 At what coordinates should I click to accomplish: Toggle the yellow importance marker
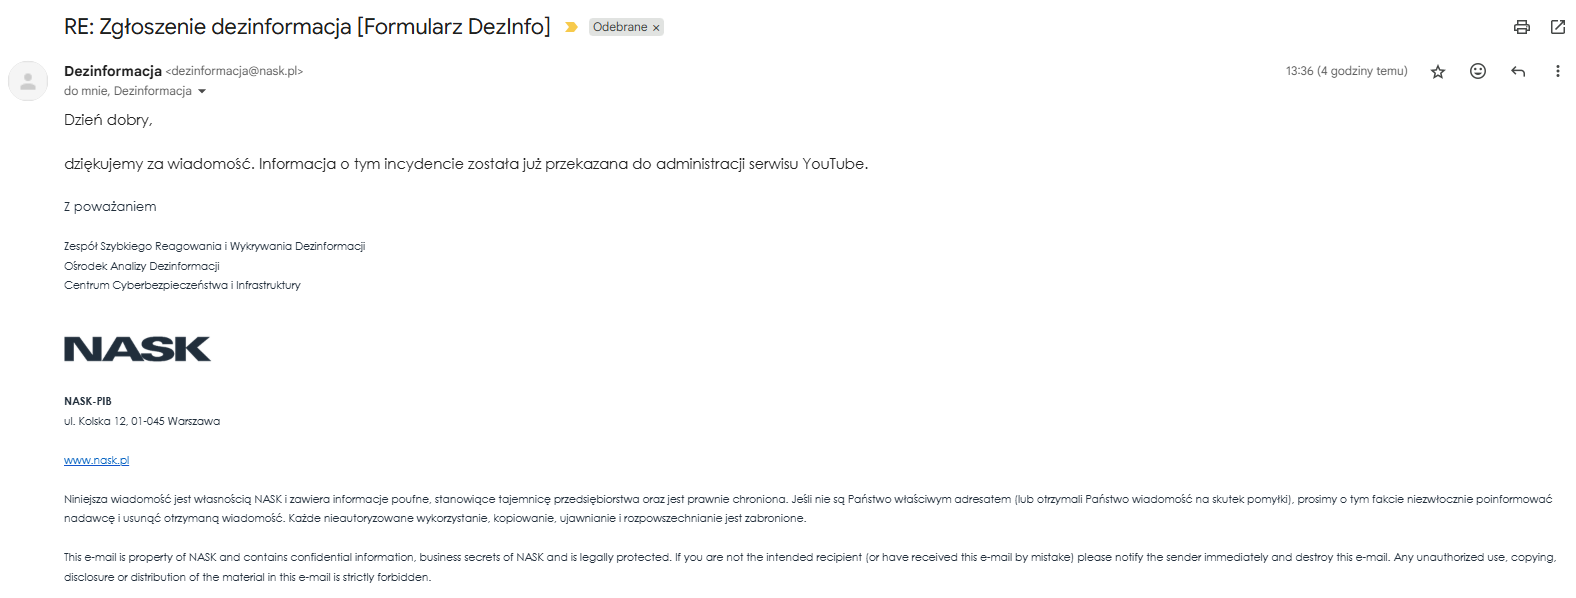pyautogui.click(x=571, y=27)
